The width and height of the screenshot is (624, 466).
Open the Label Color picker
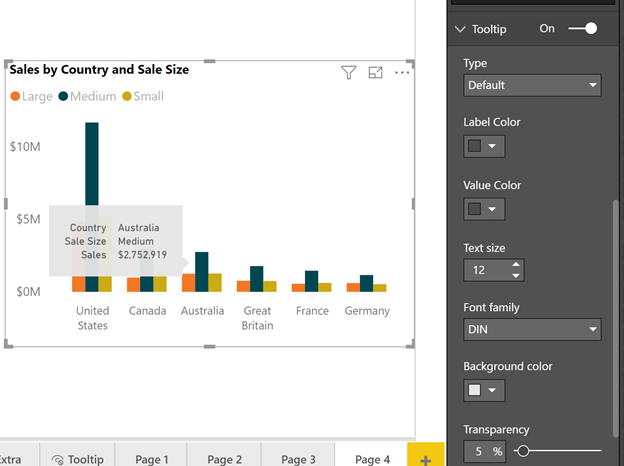click(x=484, y=146)
